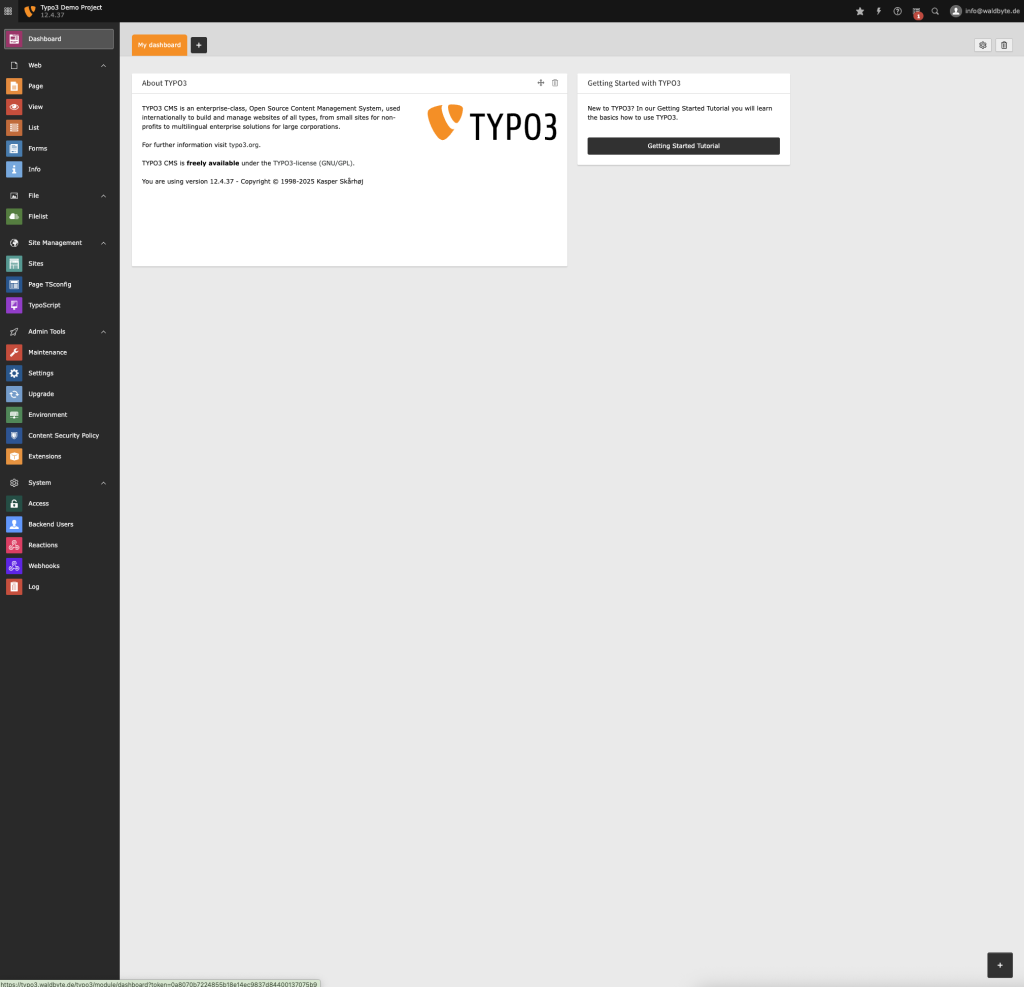Toggle the module menu grid icon
Image resolution: width=1024 pixels, height=987 pixels.
tap(9, 11)
